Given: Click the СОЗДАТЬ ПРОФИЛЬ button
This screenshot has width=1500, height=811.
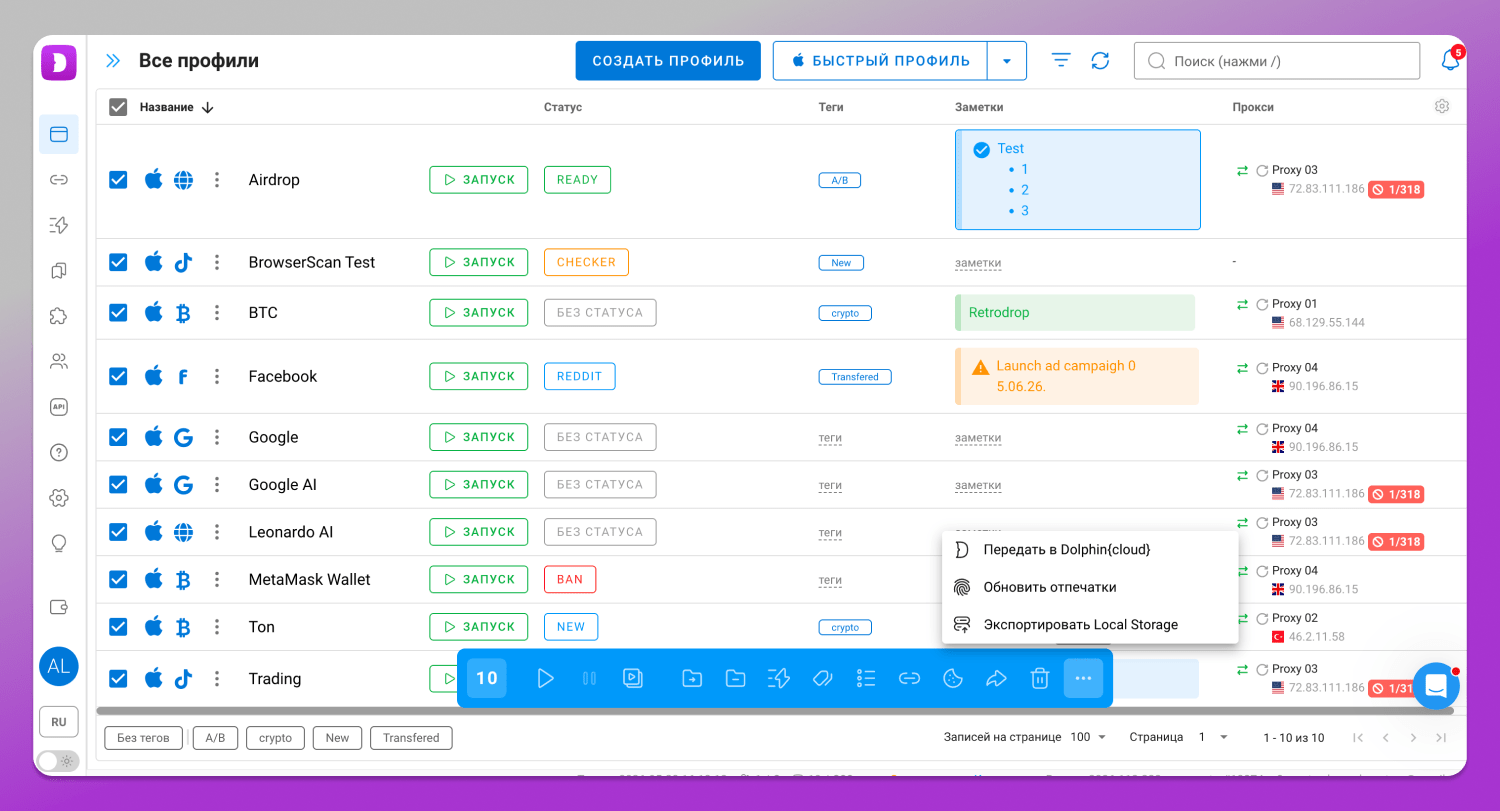Looking at the screenshot, I should (668, 61).
